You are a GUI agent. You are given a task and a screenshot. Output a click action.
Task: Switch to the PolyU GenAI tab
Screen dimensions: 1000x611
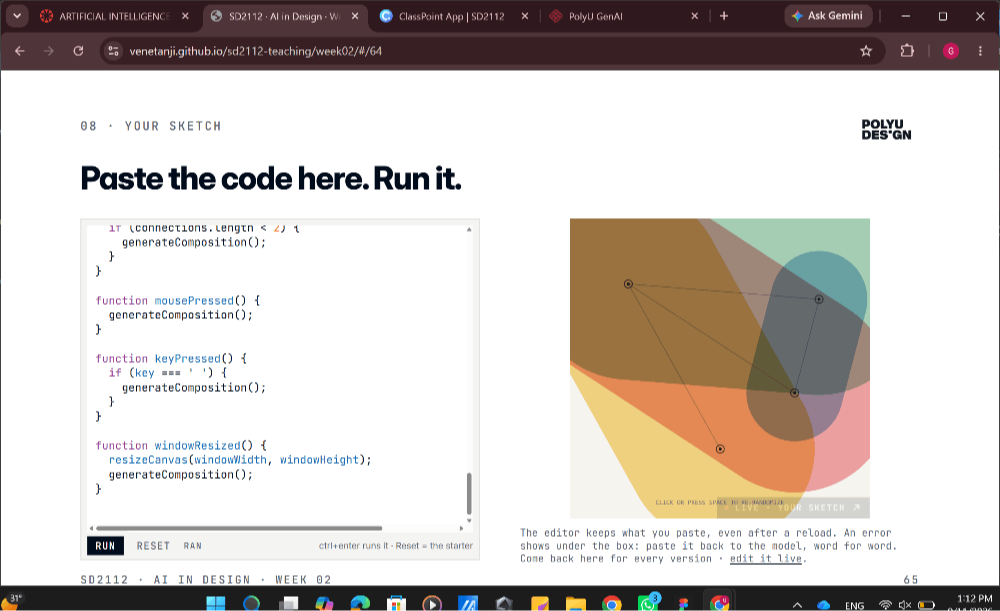[x=624, y=16]
